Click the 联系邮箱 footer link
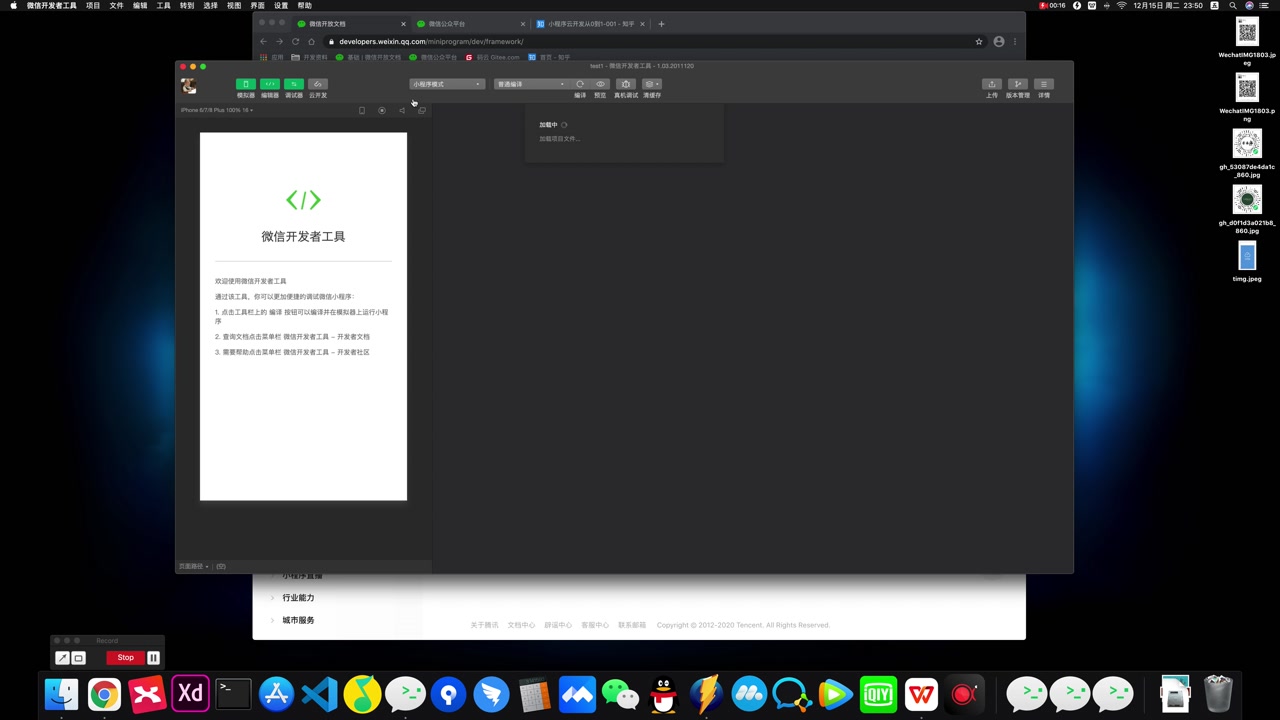Viewport: 1280px width, 720px height. pyautogui.click(x=632, y=625)
